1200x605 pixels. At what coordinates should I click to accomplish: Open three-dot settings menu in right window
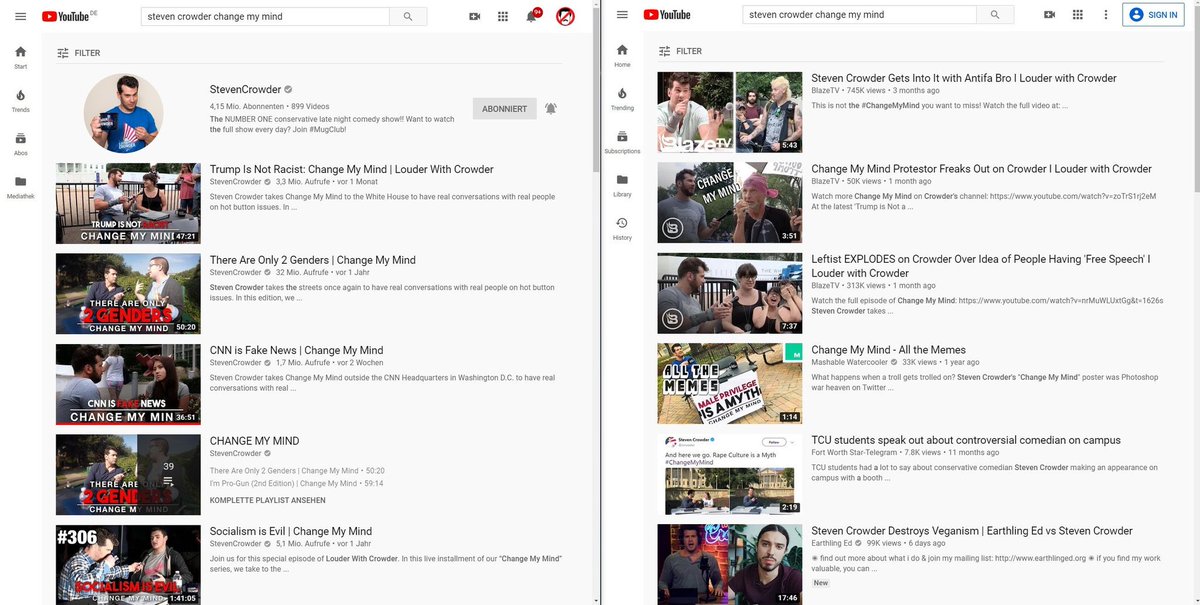pyautogui.click(x=1105, y=14)
